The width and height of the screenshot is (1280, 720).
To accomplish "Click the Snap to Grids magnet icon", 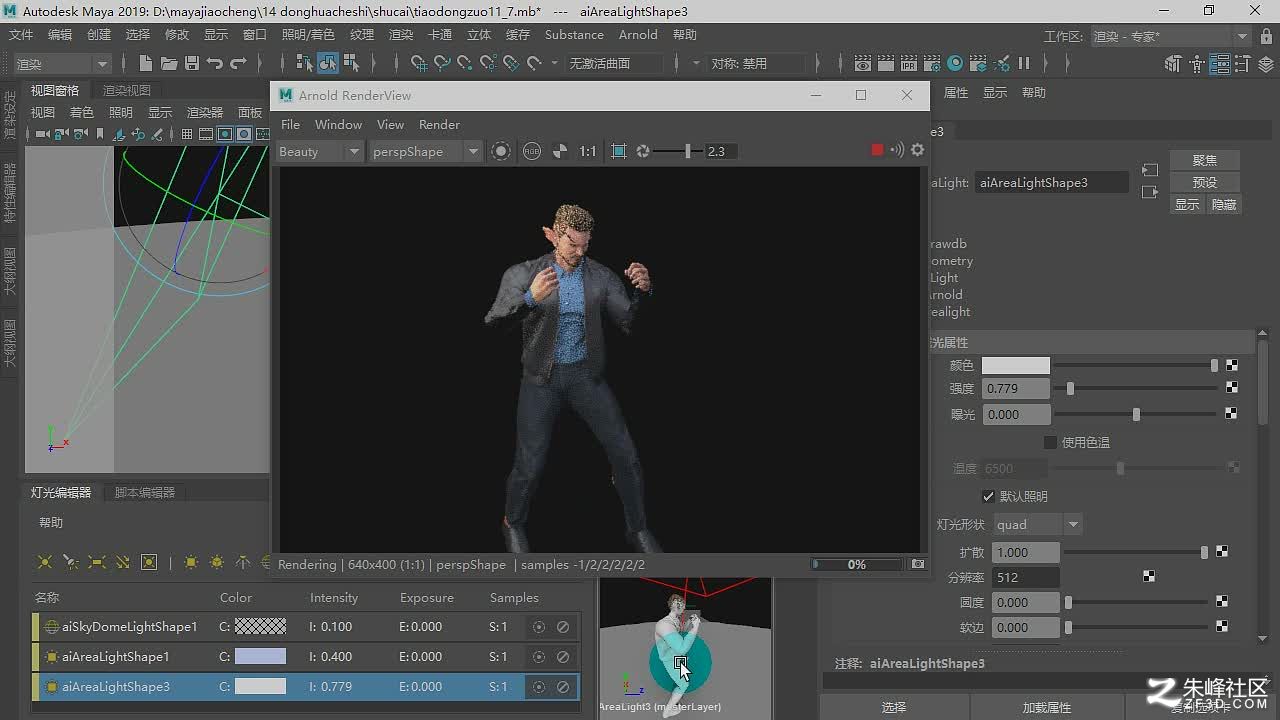I will 419,63.
